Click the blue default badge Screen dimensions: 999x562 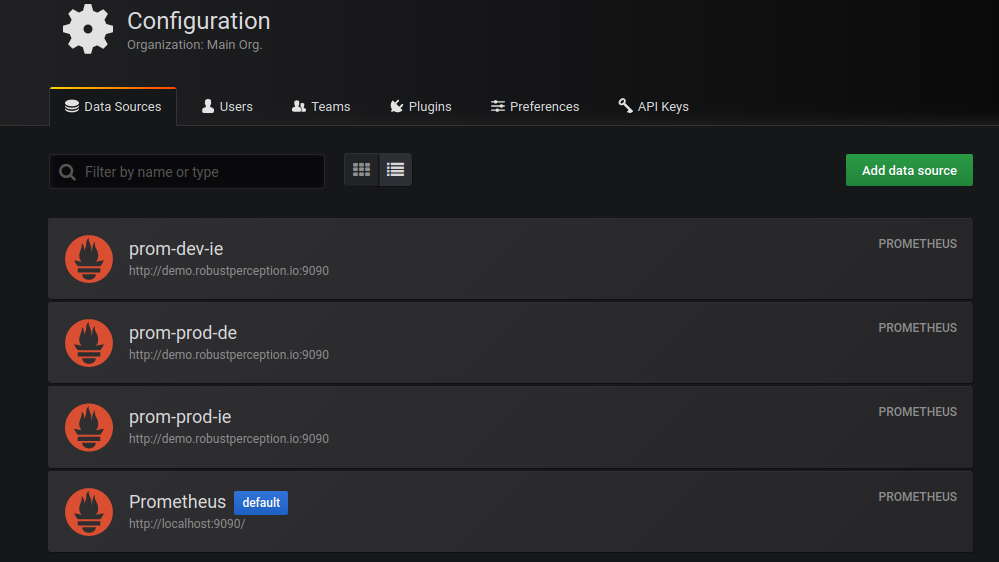point(261,503)
